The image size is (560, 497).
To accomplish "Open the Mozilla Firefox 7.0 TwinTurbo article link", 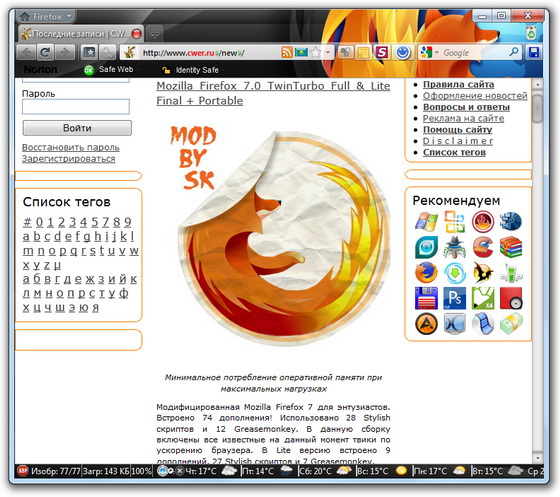I will pyautogui.click(x=273, y=93).
